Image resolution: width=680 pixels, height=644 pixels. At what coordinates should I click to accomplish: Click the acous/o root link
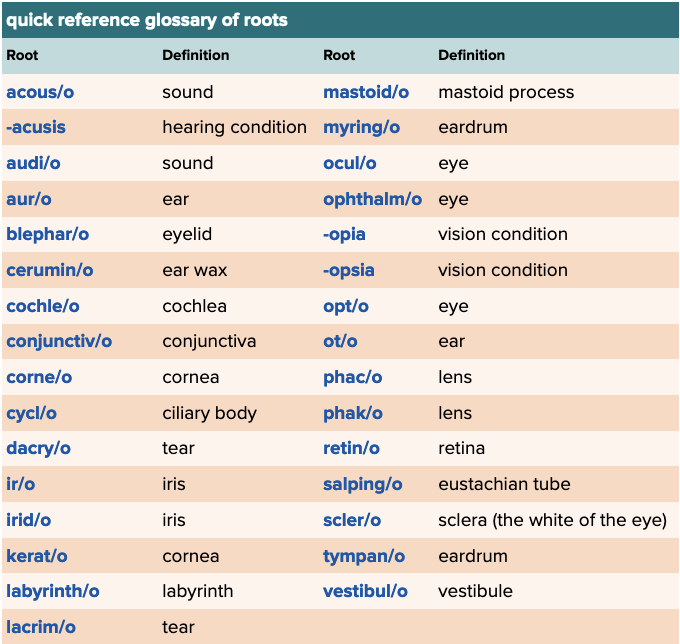40,92
